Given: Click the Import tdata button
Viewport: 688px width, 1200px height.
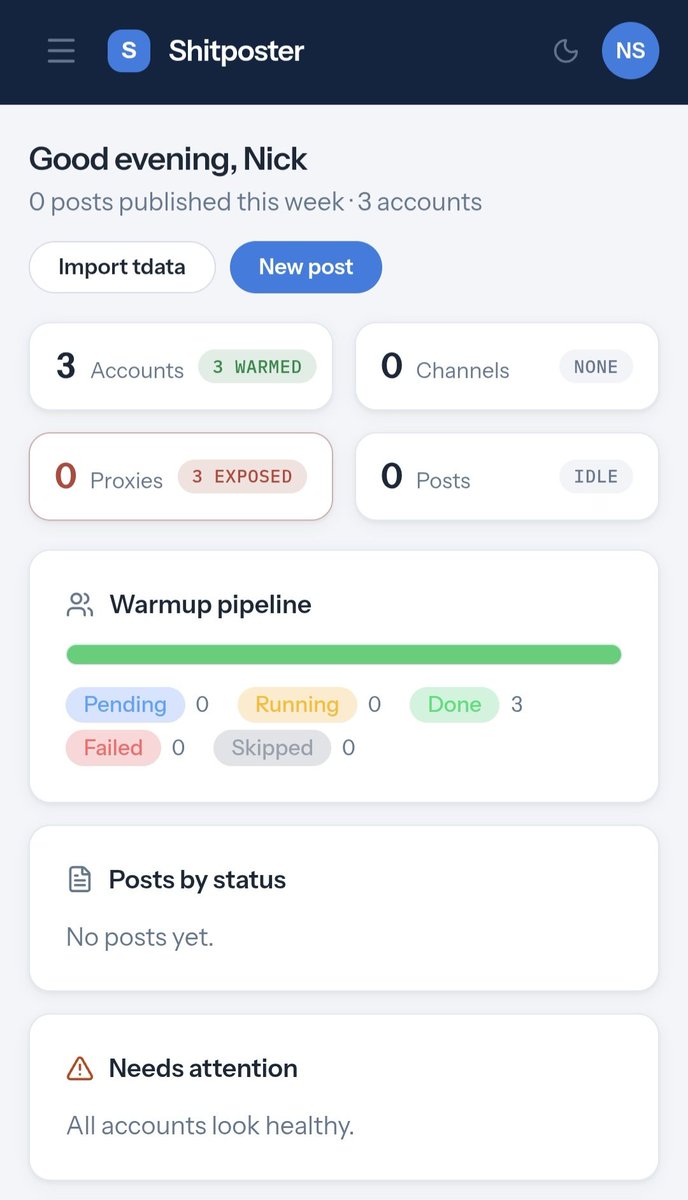Looking at the screenshot, I should coord(122,267).
